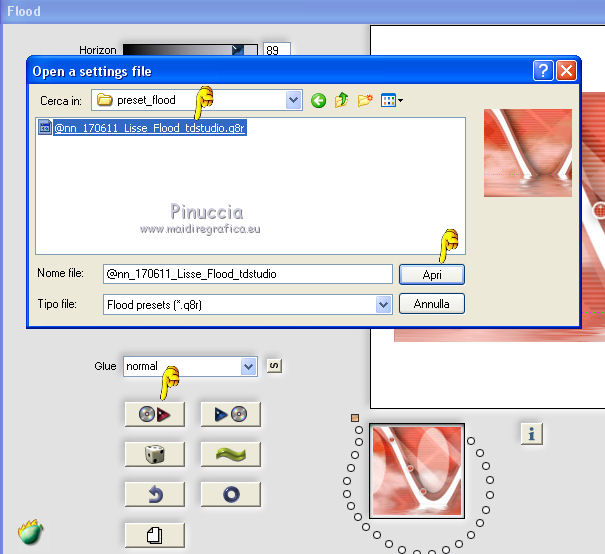605x554 pixels.
Task: Click the save preset arrow-and-disc button
Action: coord(230,414)
